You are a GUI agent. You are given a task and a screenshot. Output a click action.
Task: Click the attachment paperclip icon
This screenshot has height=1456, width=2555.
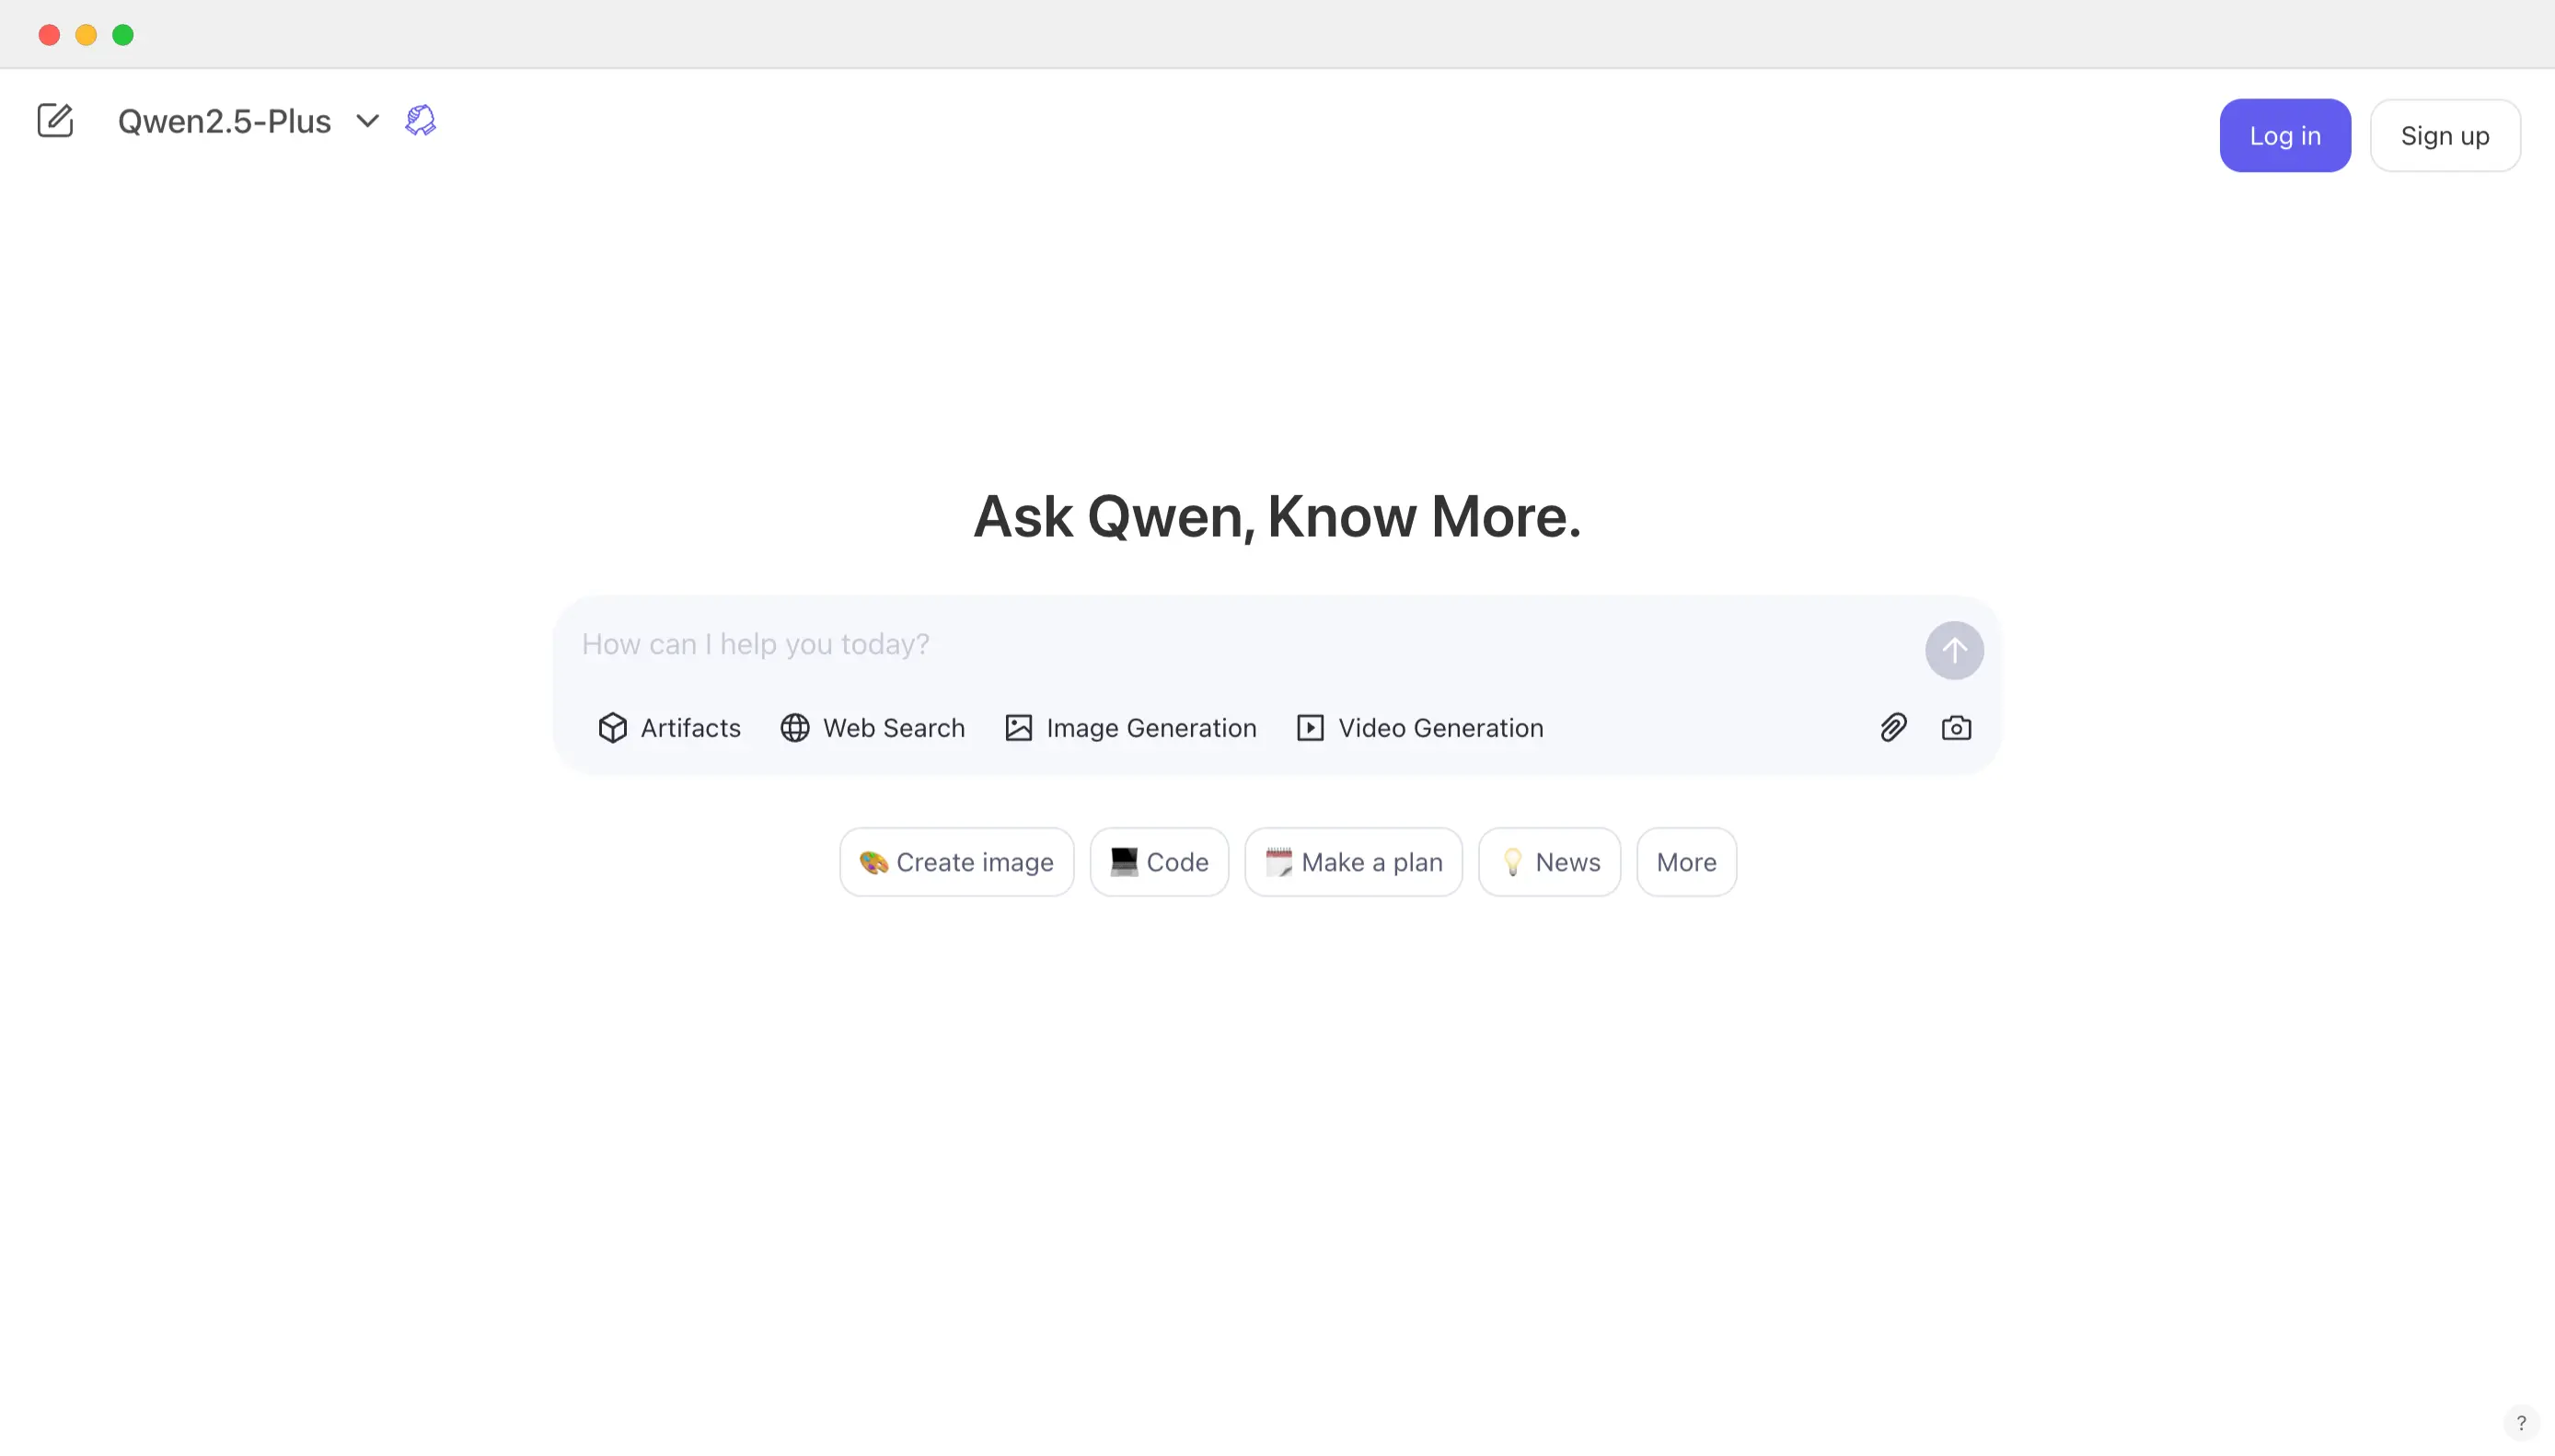click(1893, 726)
